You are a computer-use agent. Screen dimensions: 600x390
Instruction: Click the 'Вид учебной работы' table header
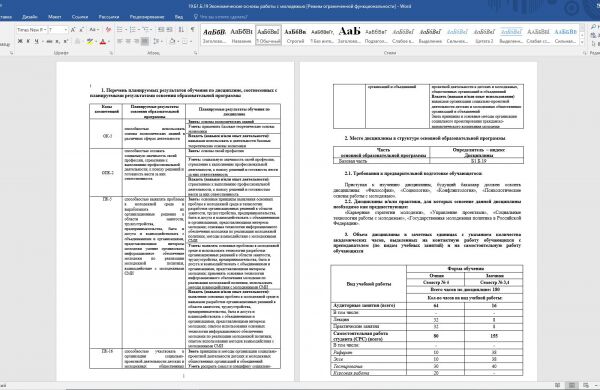(368, 284)
